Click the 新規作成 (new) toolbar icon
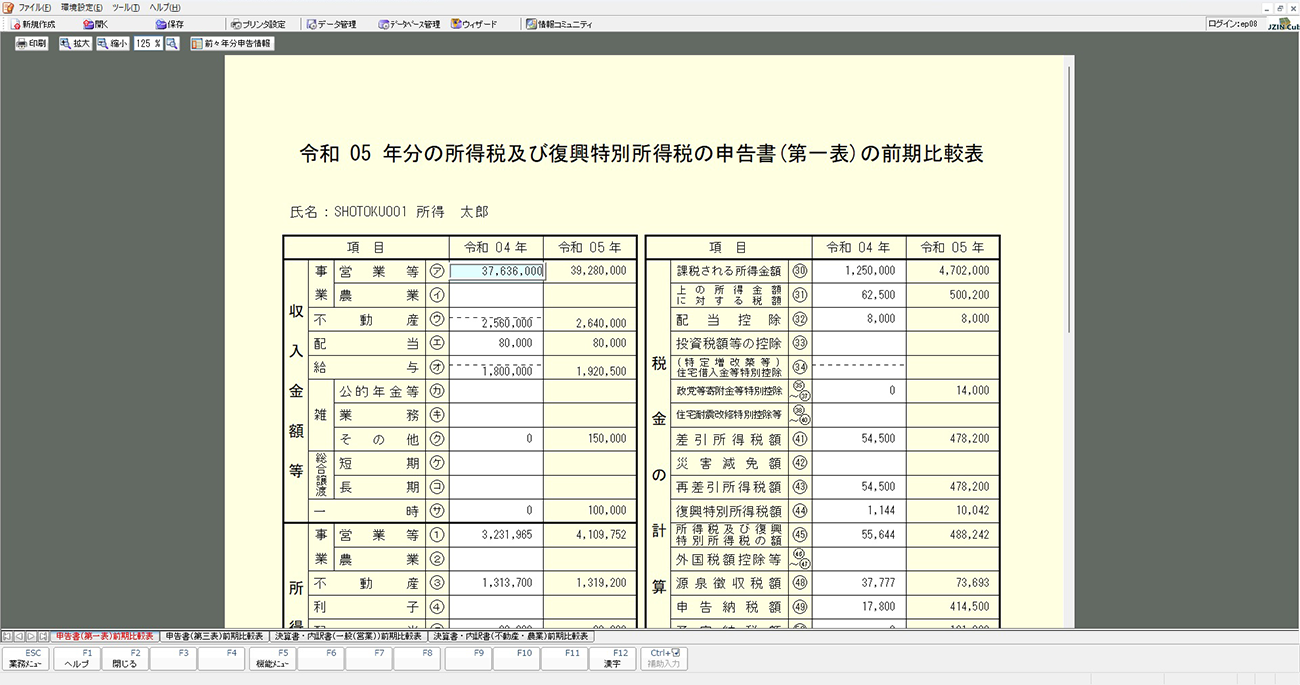This screenshot has width=1300, height=685. [33, 24]
